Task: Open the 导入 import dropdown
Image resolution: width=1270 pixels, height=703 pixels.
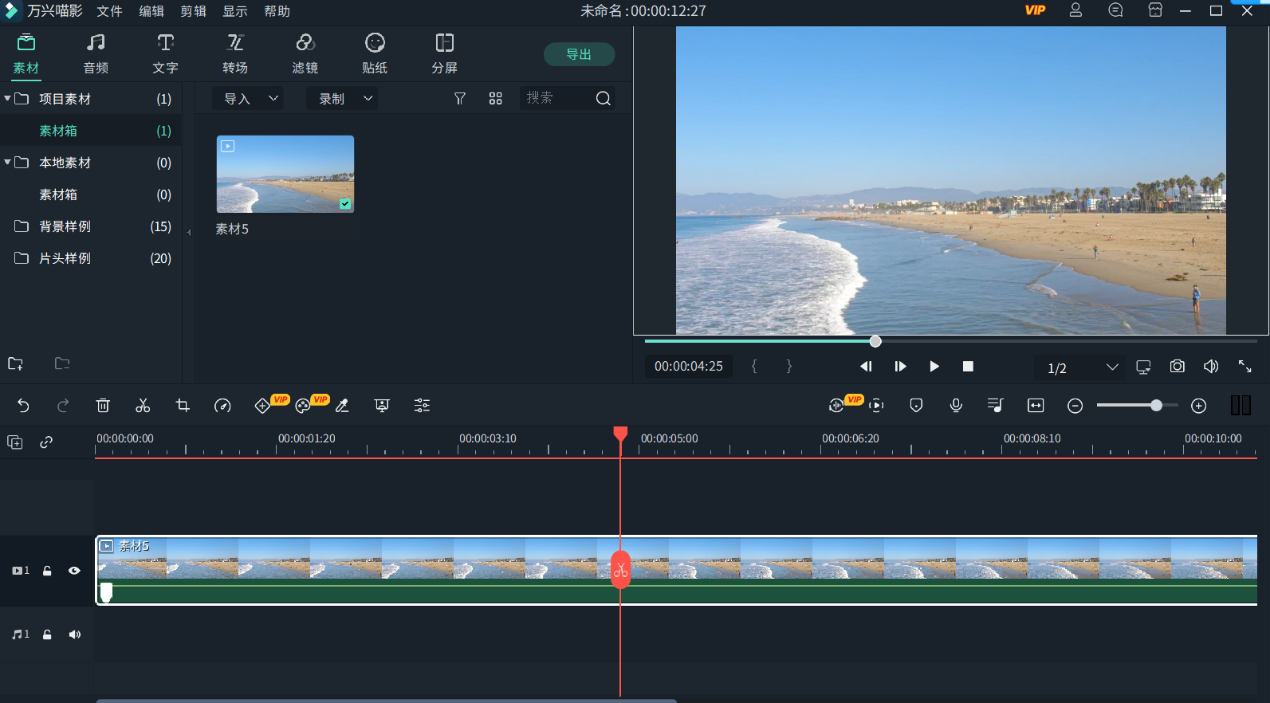Action: click(x=247, y=98)
